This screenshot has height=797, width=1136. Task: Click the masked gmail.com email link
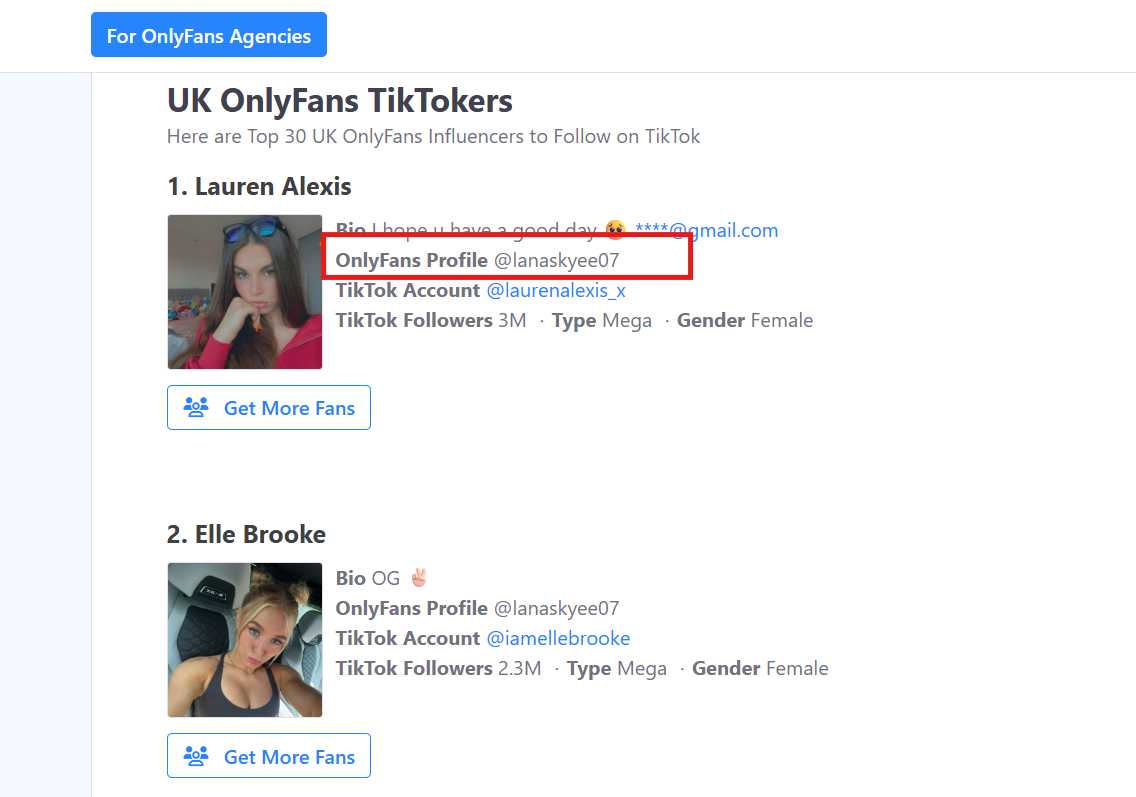[706, 230]
